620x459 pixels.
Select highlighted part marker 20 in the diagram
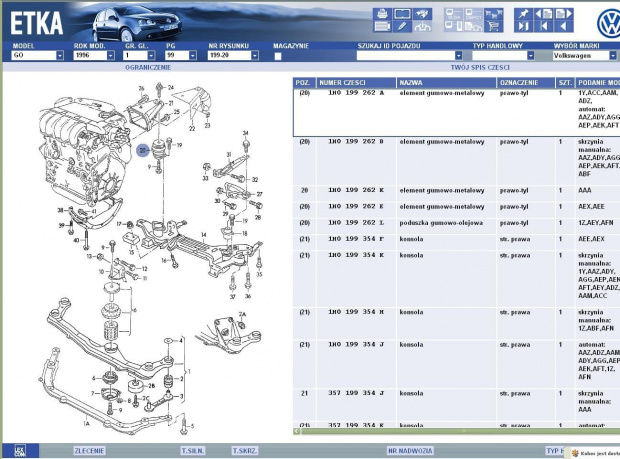pos(143,150)
